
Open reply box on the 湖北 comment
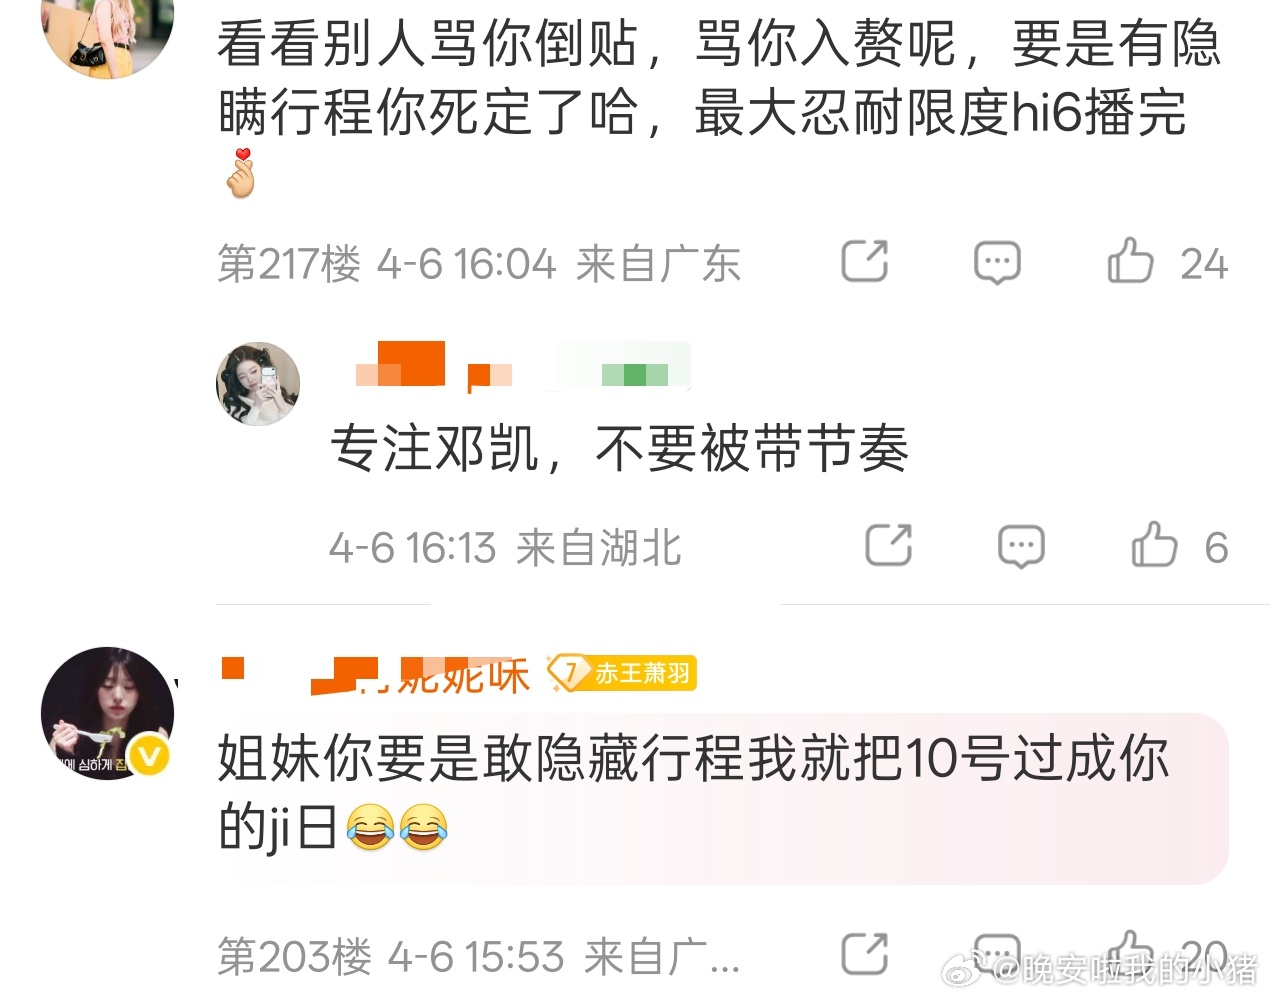pyautogui.click(x=1021, y=547)
